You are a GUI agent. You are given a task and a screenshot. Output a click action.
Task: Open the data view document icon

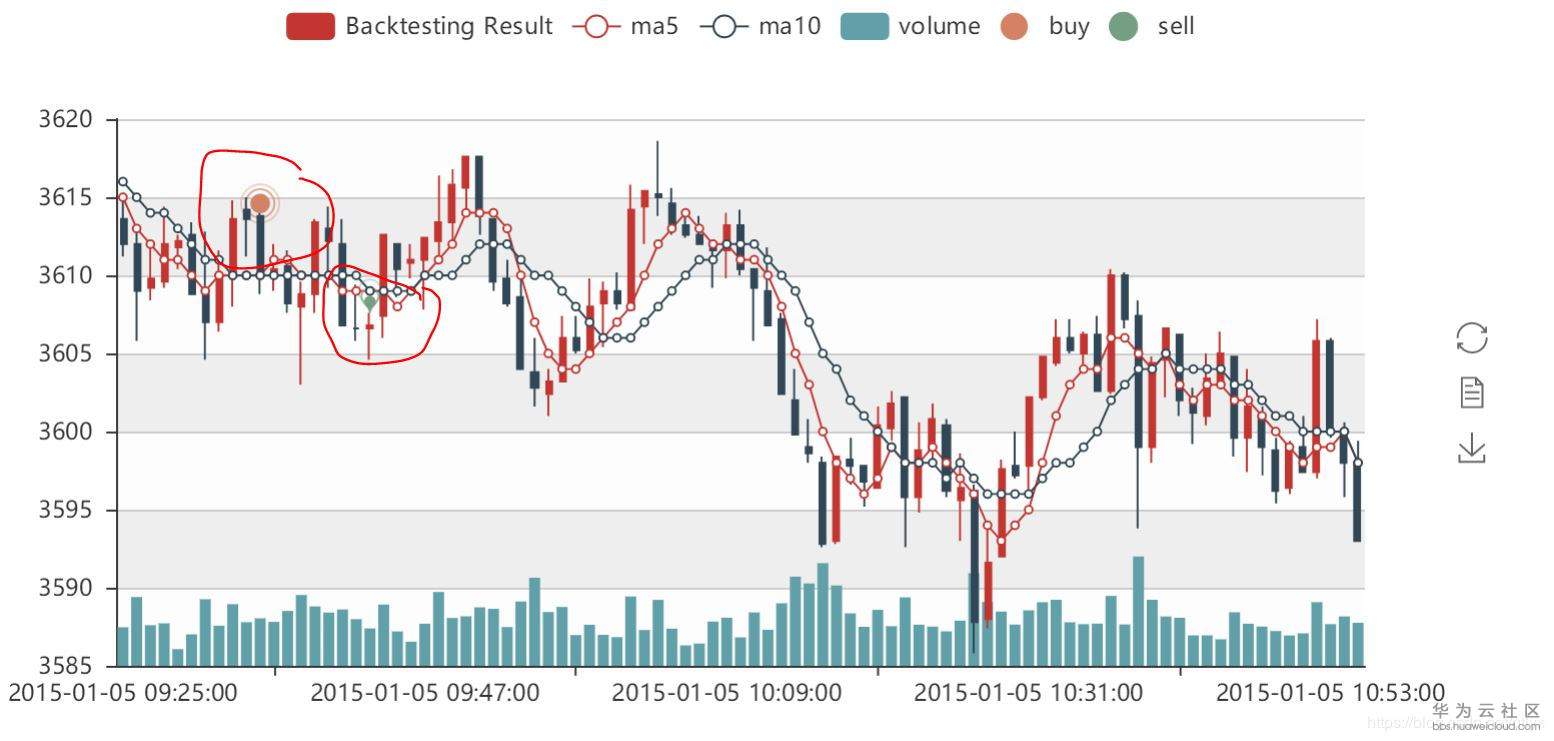(1472, 392)
